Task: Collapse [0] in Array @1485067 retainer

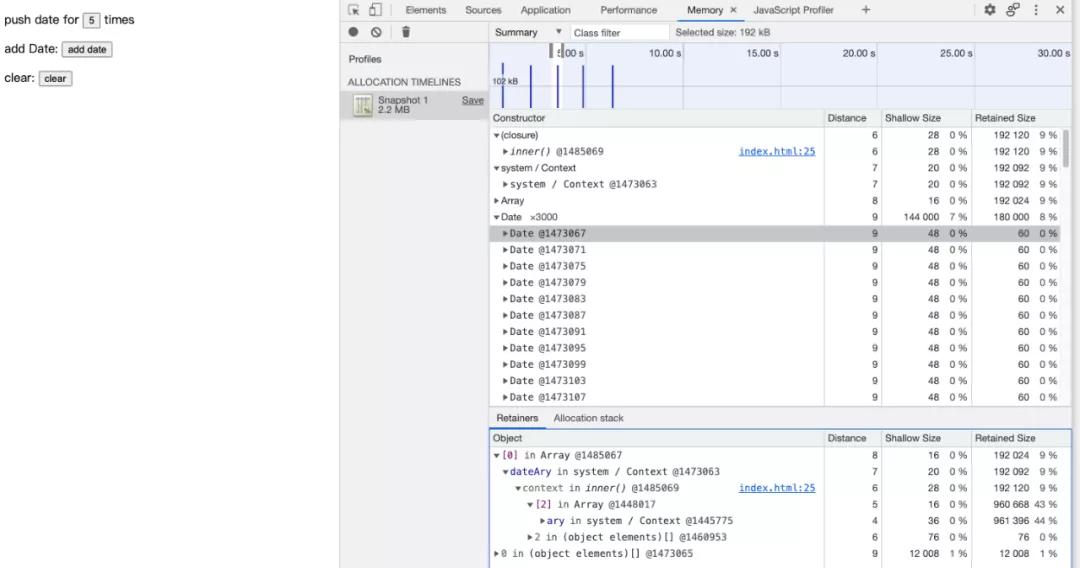Action: click(x=497, y=456)
